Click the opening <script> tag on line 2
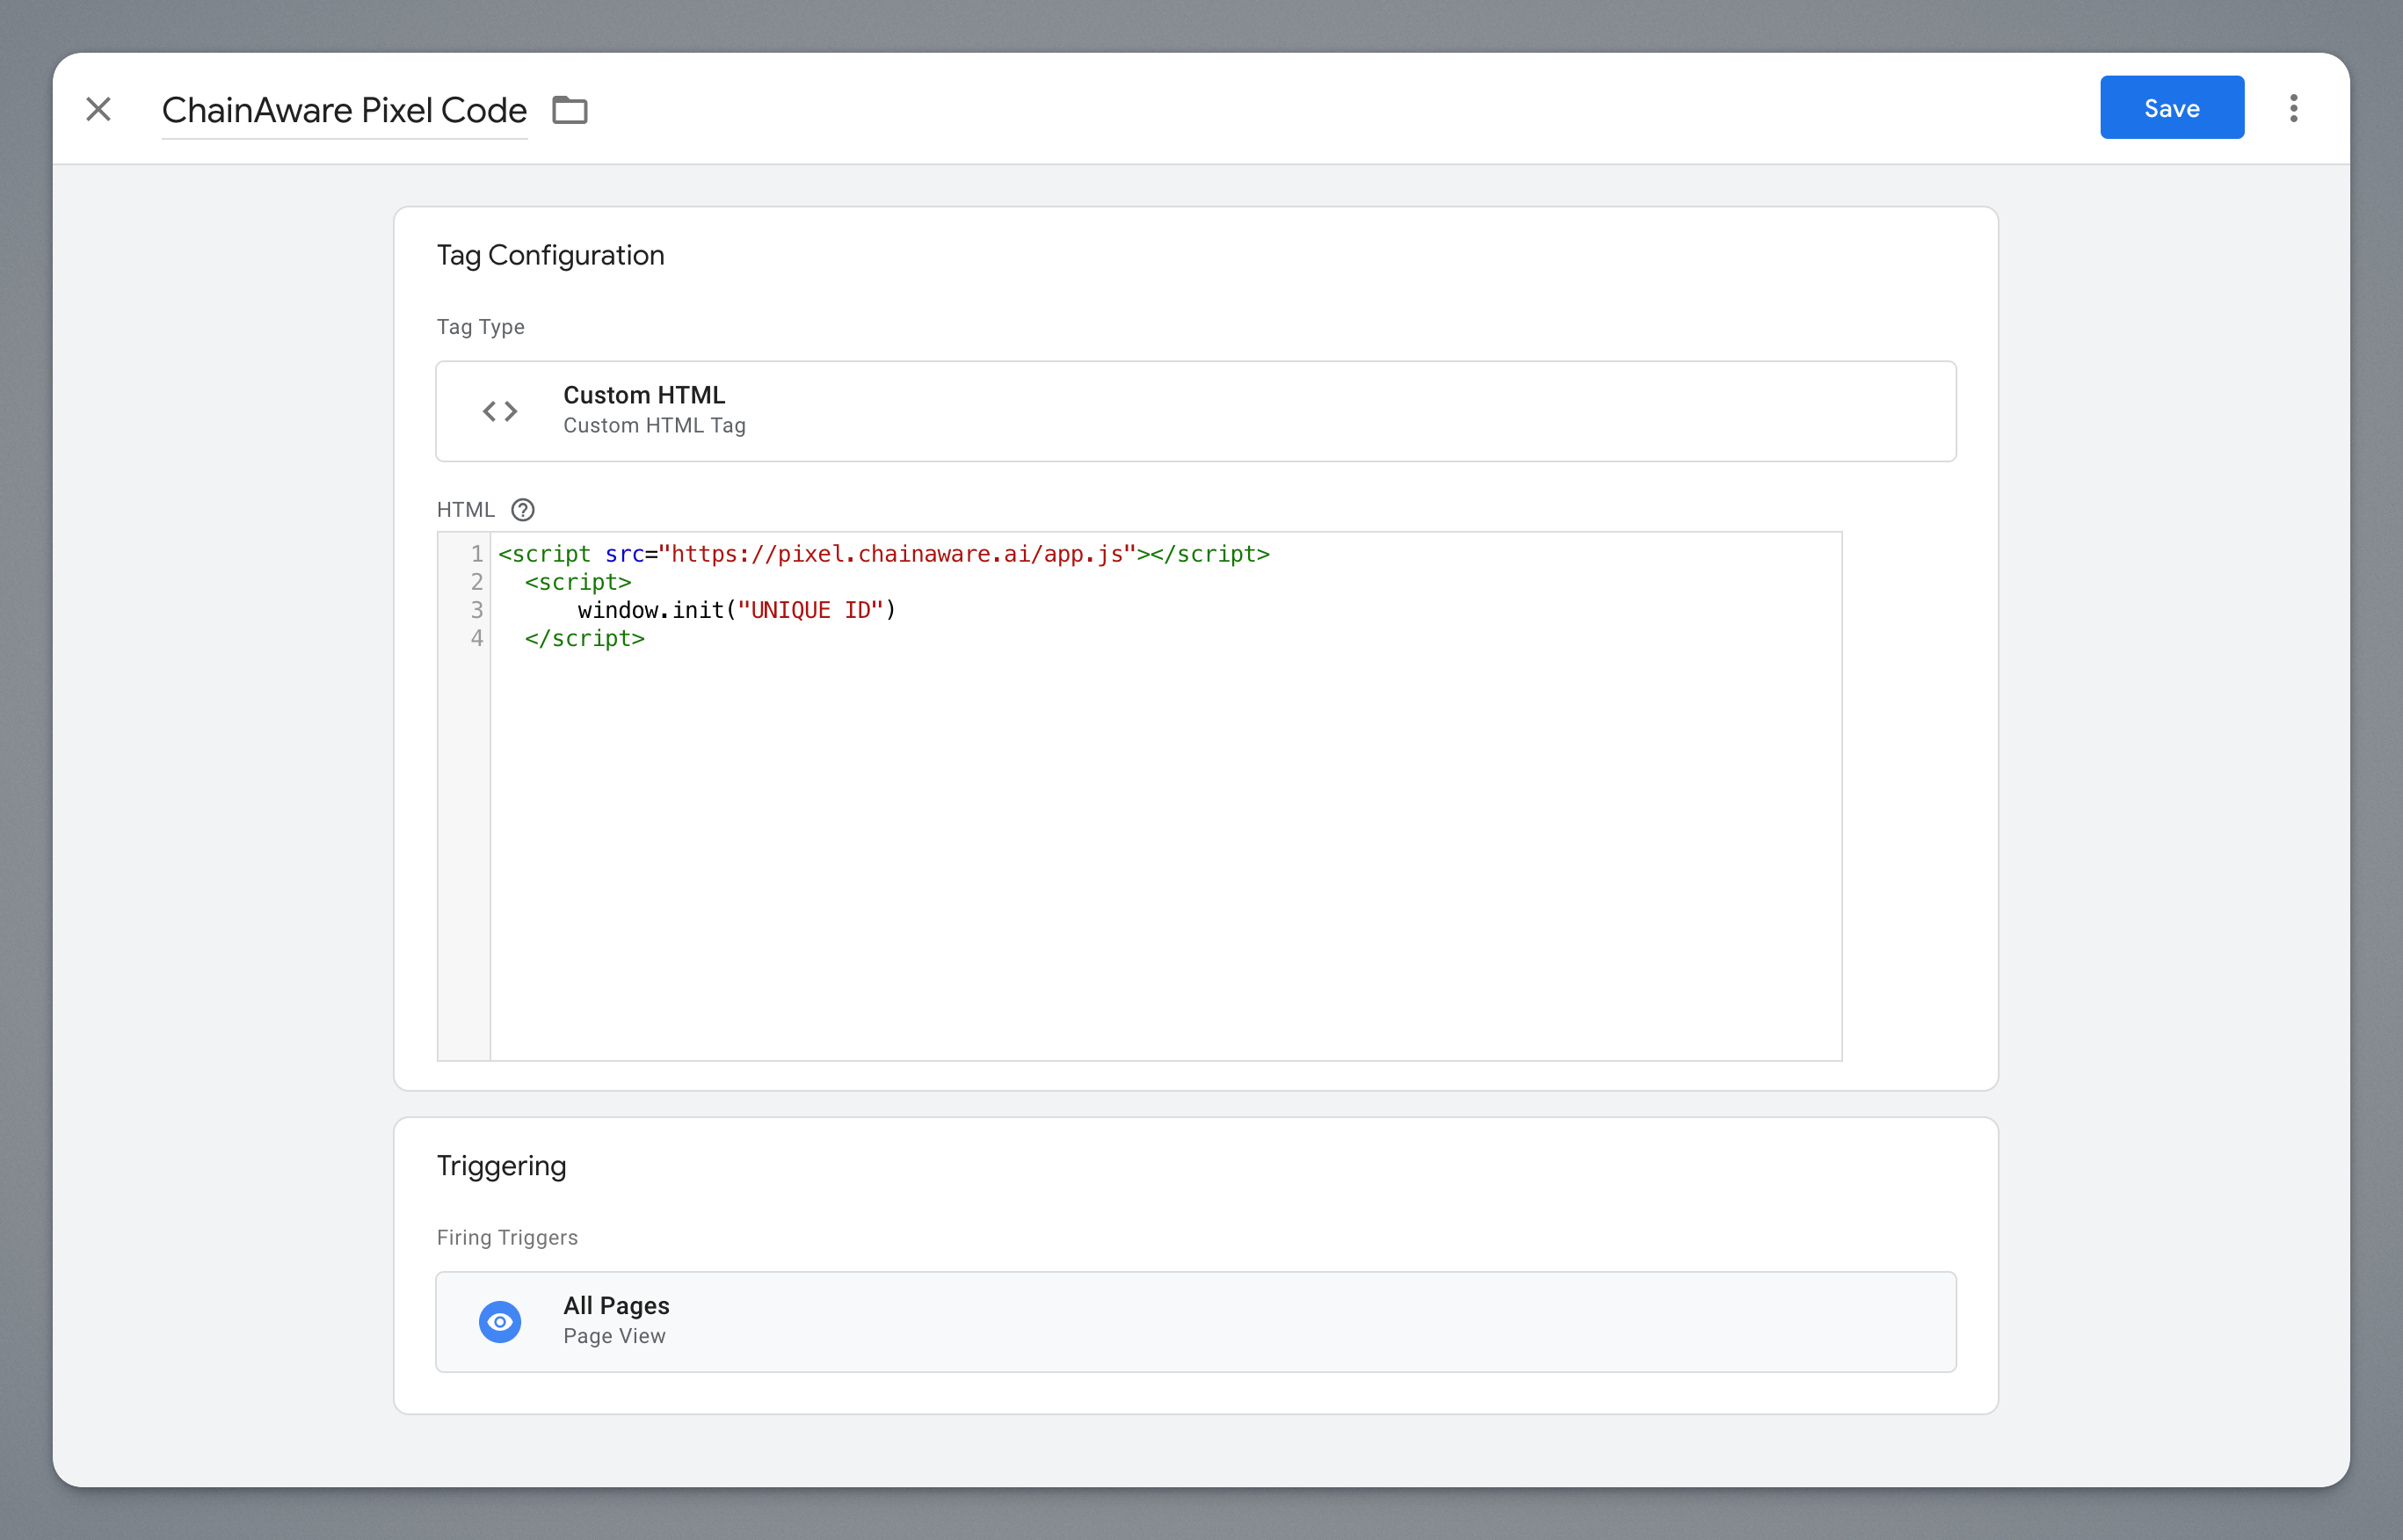Viewport: 2403px width, 1540px height. (x=578, y=582)
